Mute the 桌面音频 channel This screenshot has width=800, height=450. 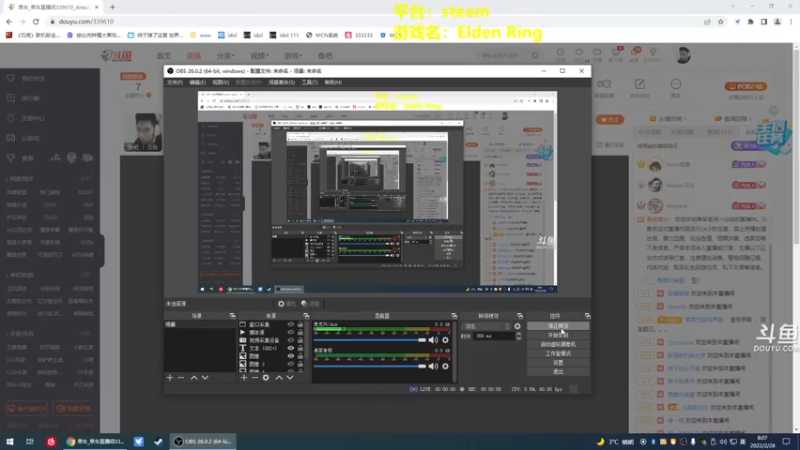click(x=433, y=366)
